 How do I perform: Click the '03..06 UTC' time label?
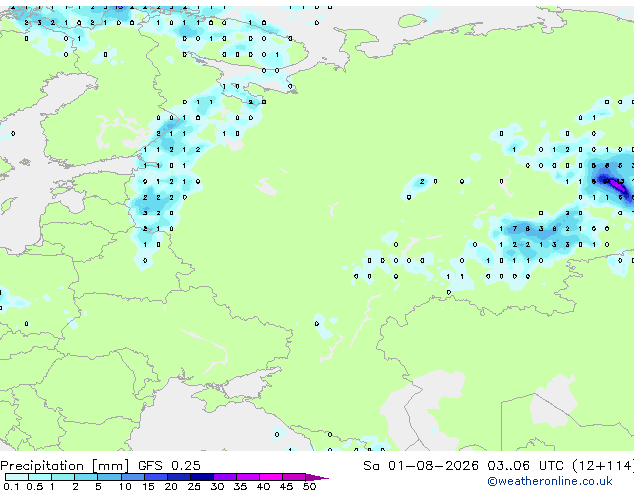click(525, 466)
